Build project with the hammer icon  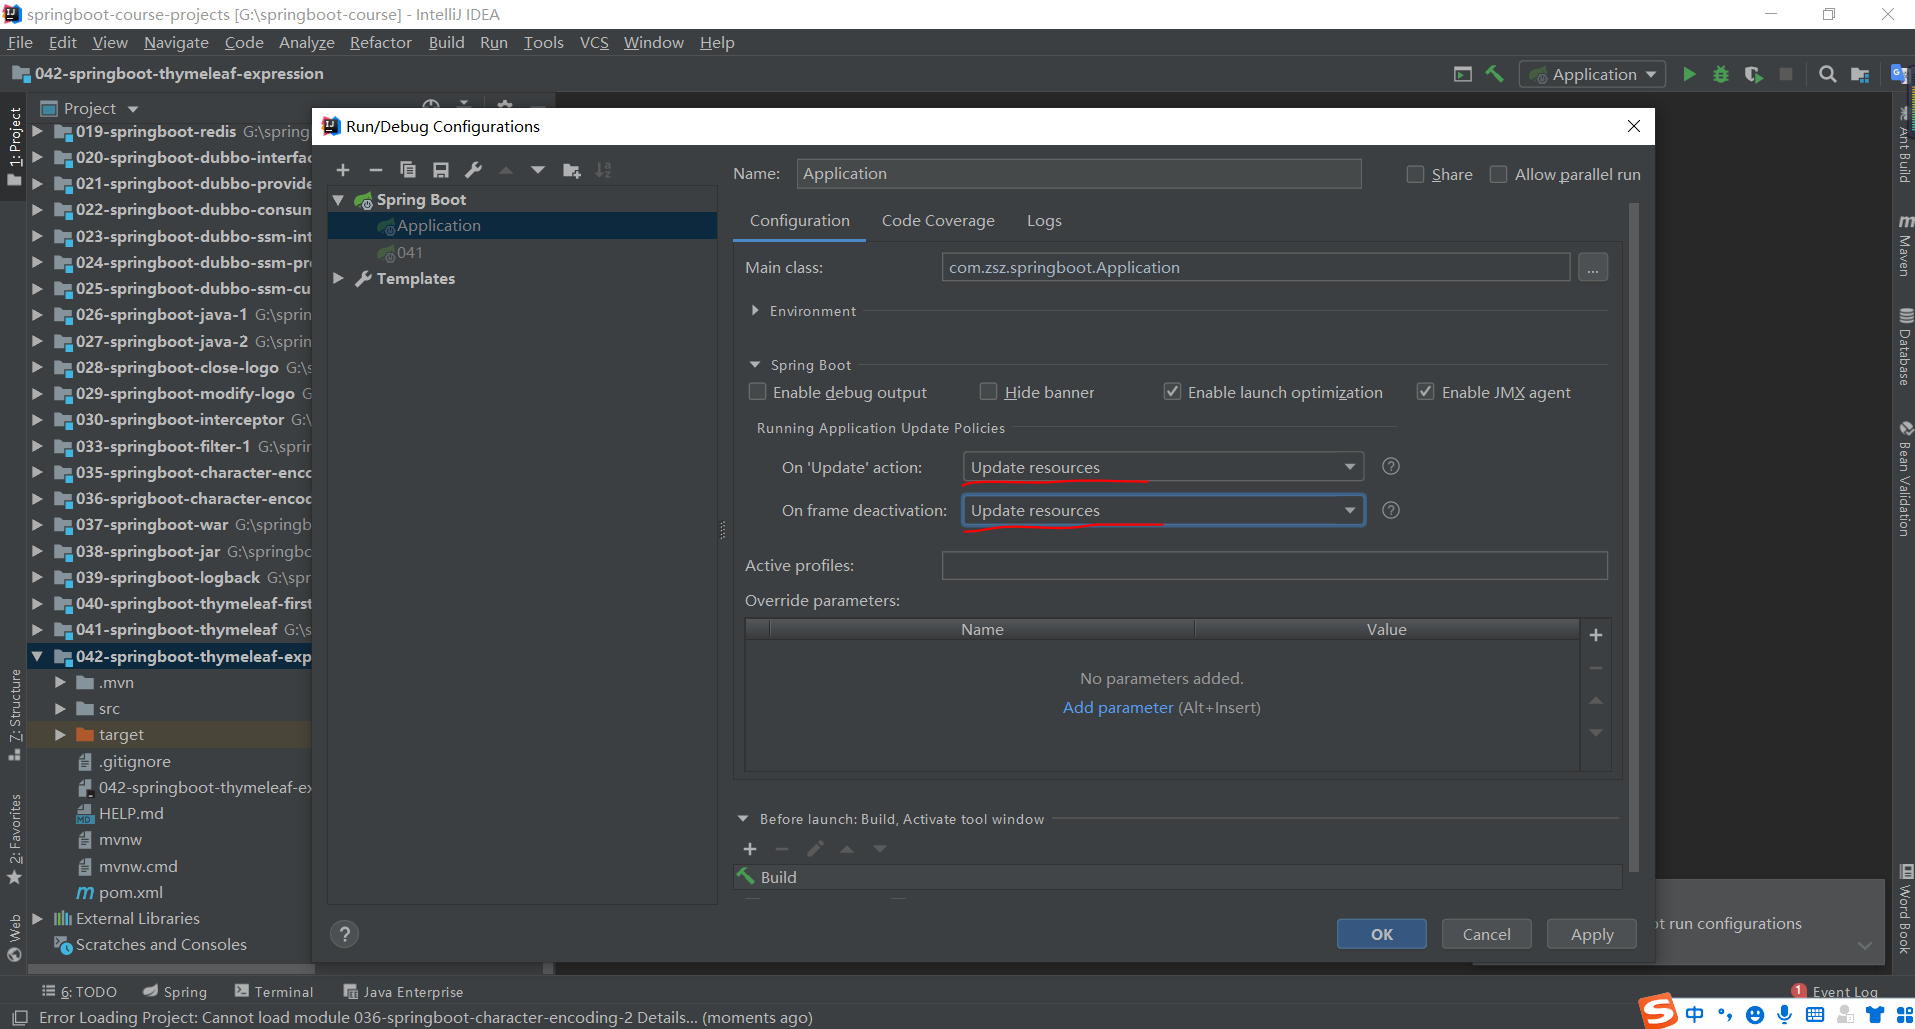tap(1495, 74)
